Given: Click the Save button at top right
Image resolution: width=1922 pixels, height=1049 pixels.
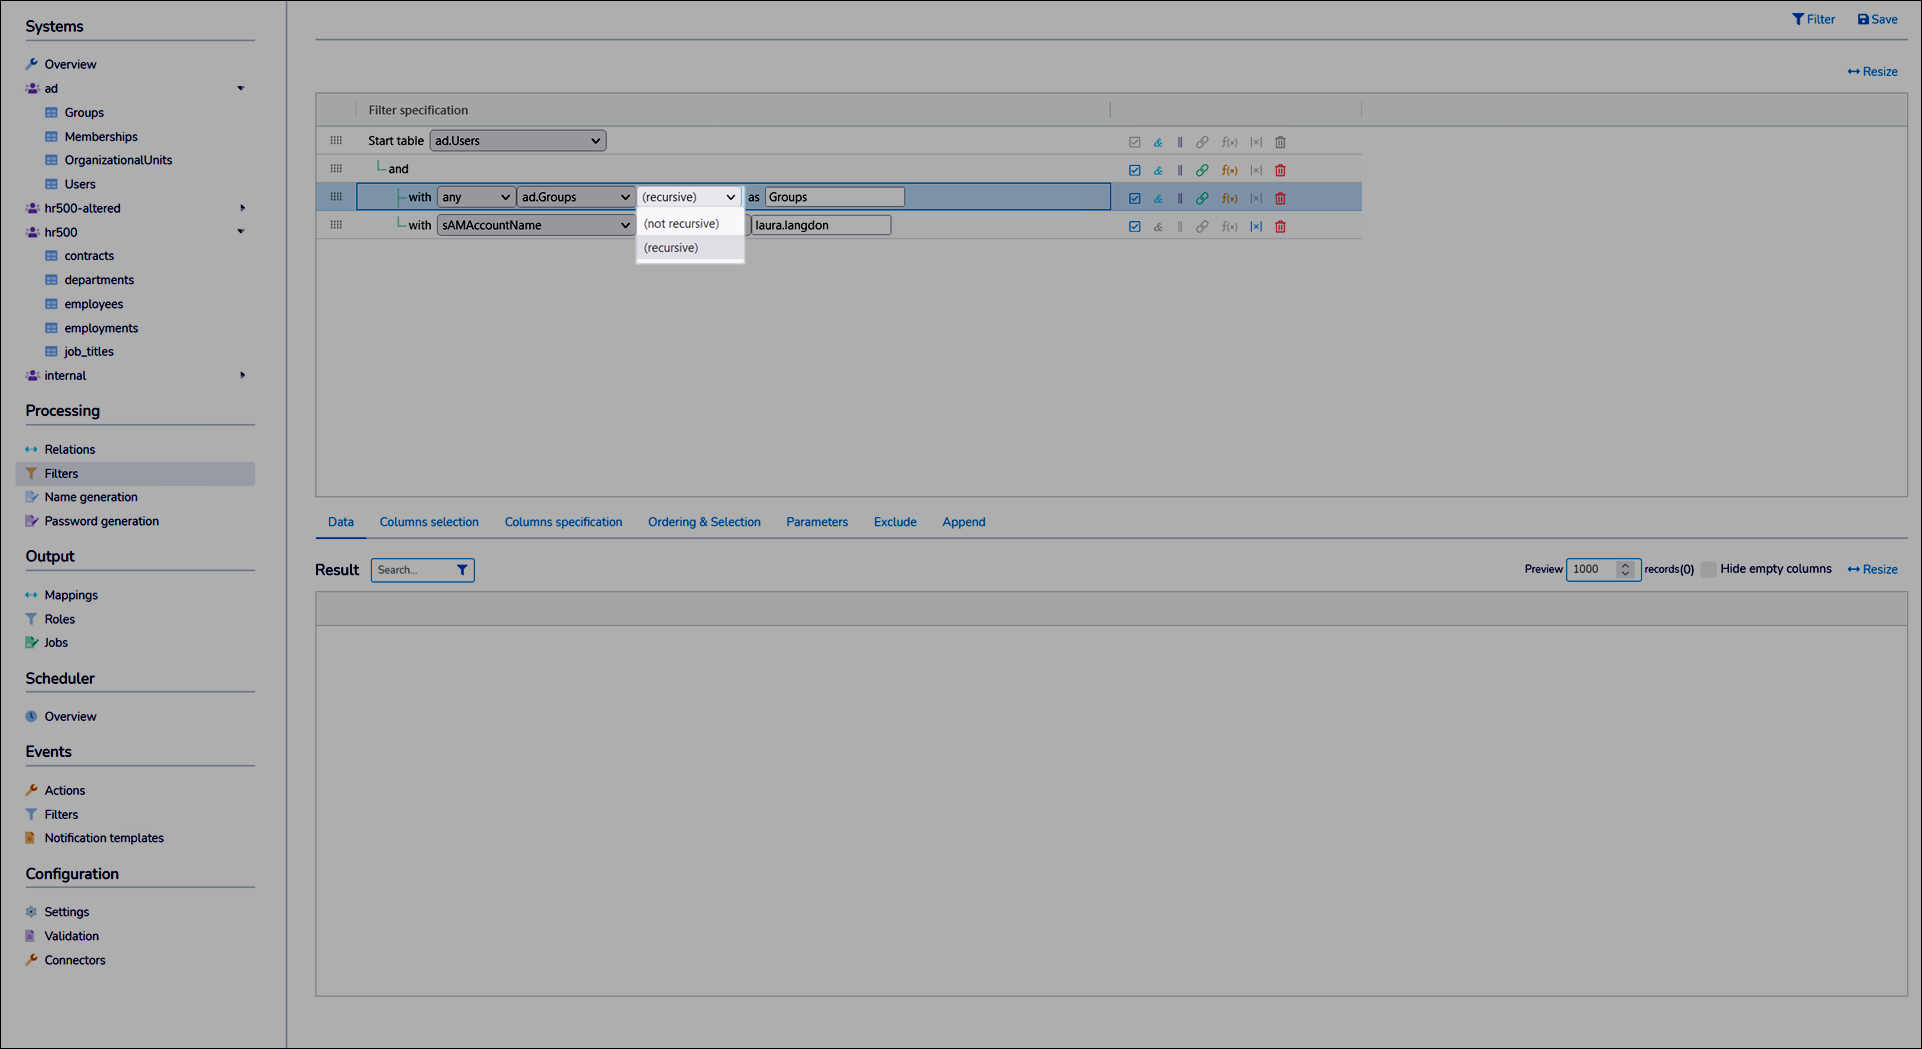Looking at the screenshot, I should coord(1877,19).
